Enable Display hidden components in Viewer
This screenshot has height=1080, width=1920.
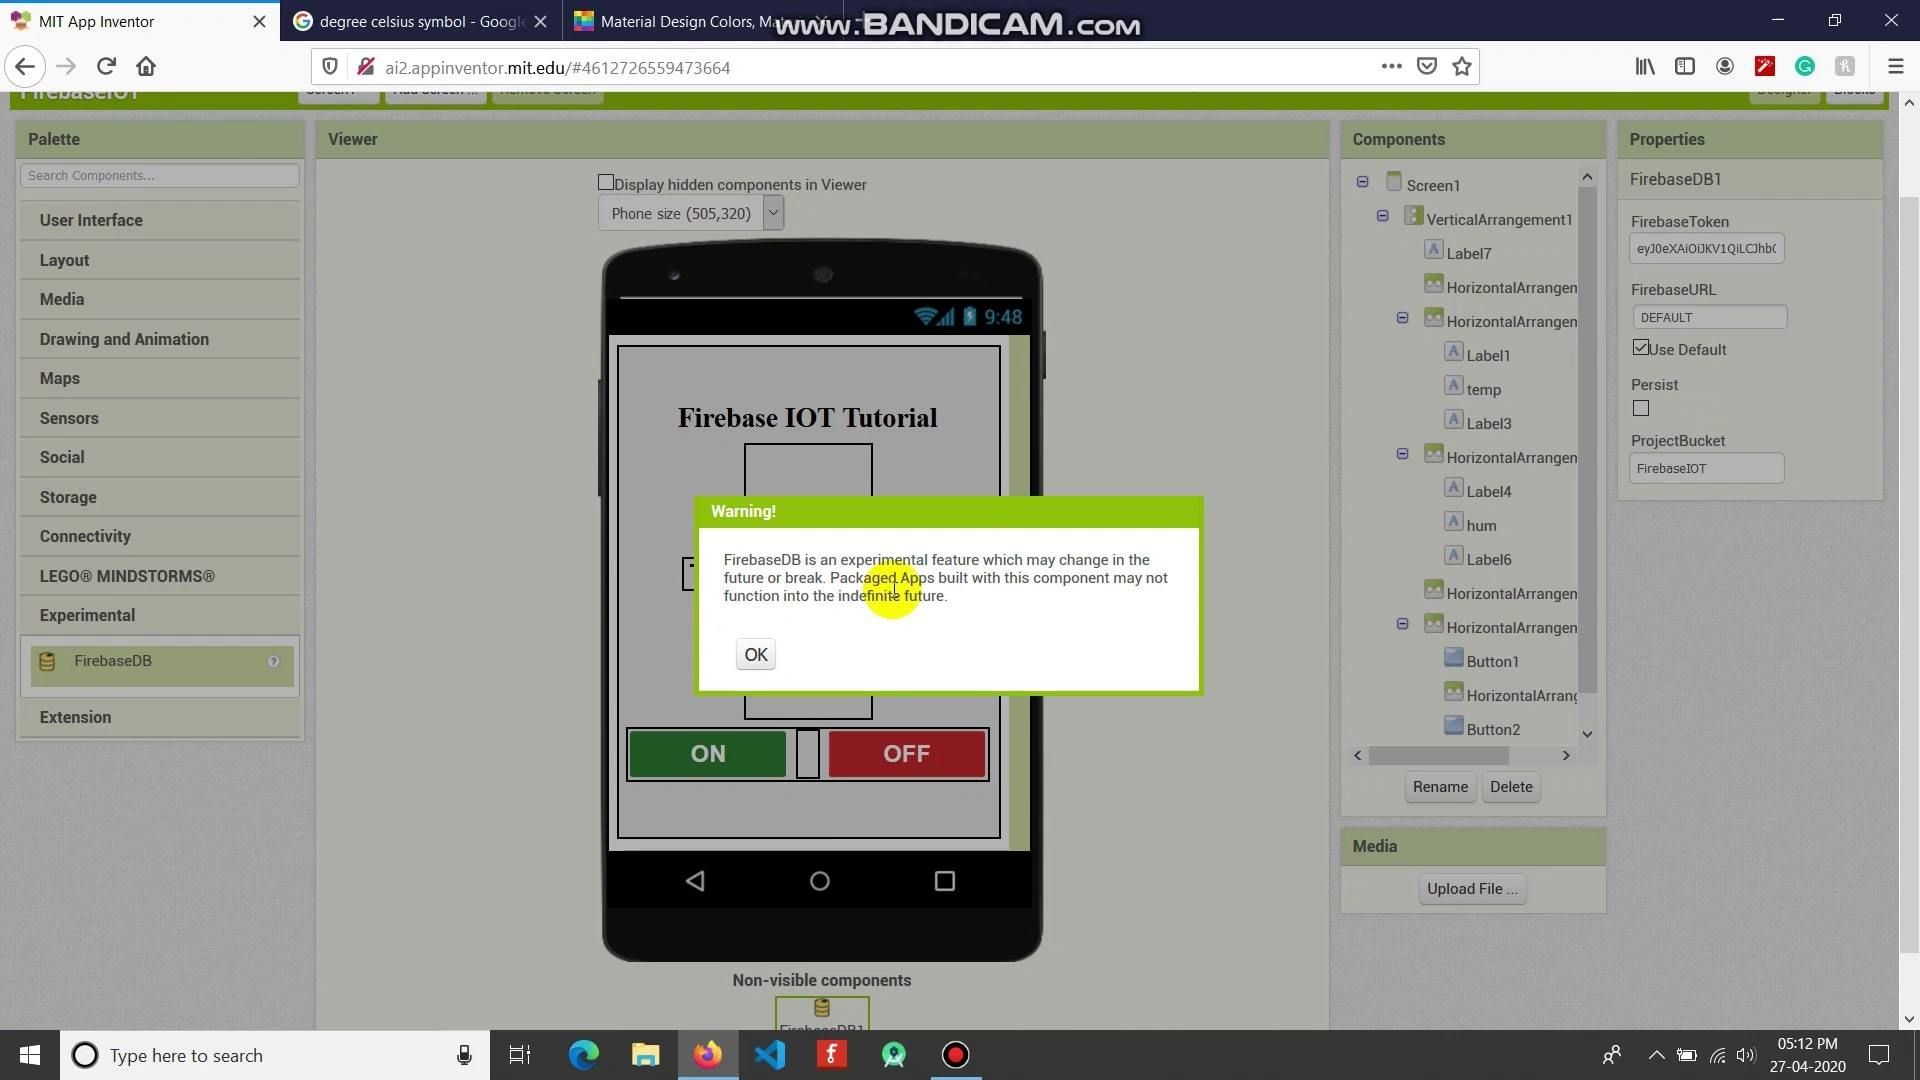pos(605,181)
